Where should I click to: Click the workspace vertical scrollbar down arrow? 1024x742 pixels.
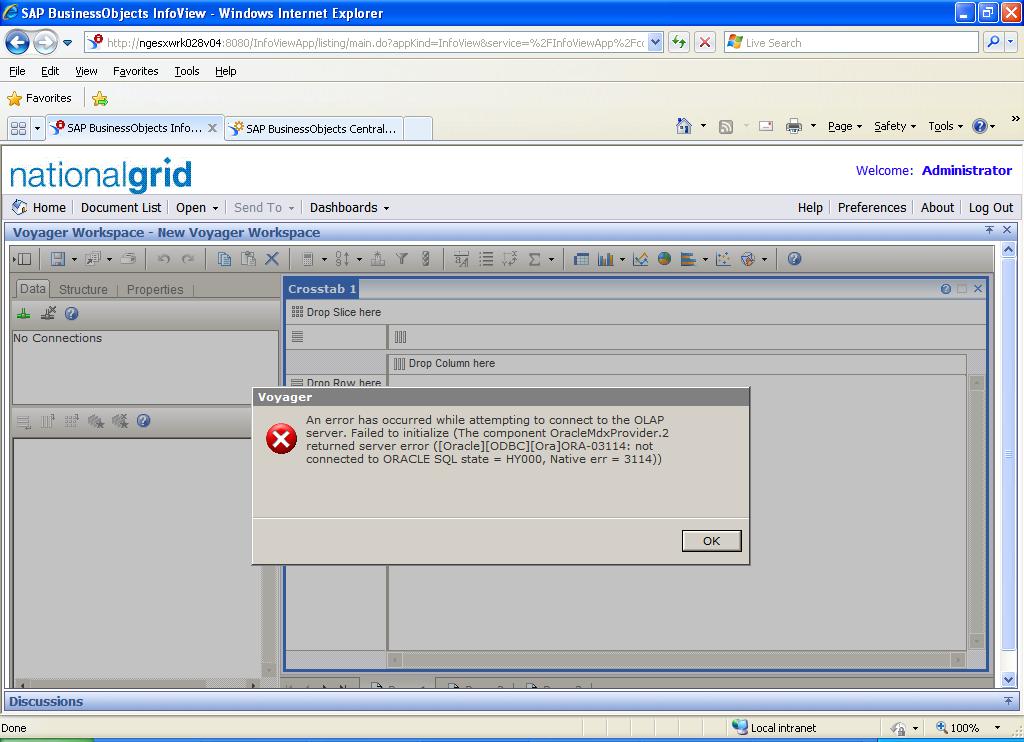pyautogui.click(x=1008, y=680)
